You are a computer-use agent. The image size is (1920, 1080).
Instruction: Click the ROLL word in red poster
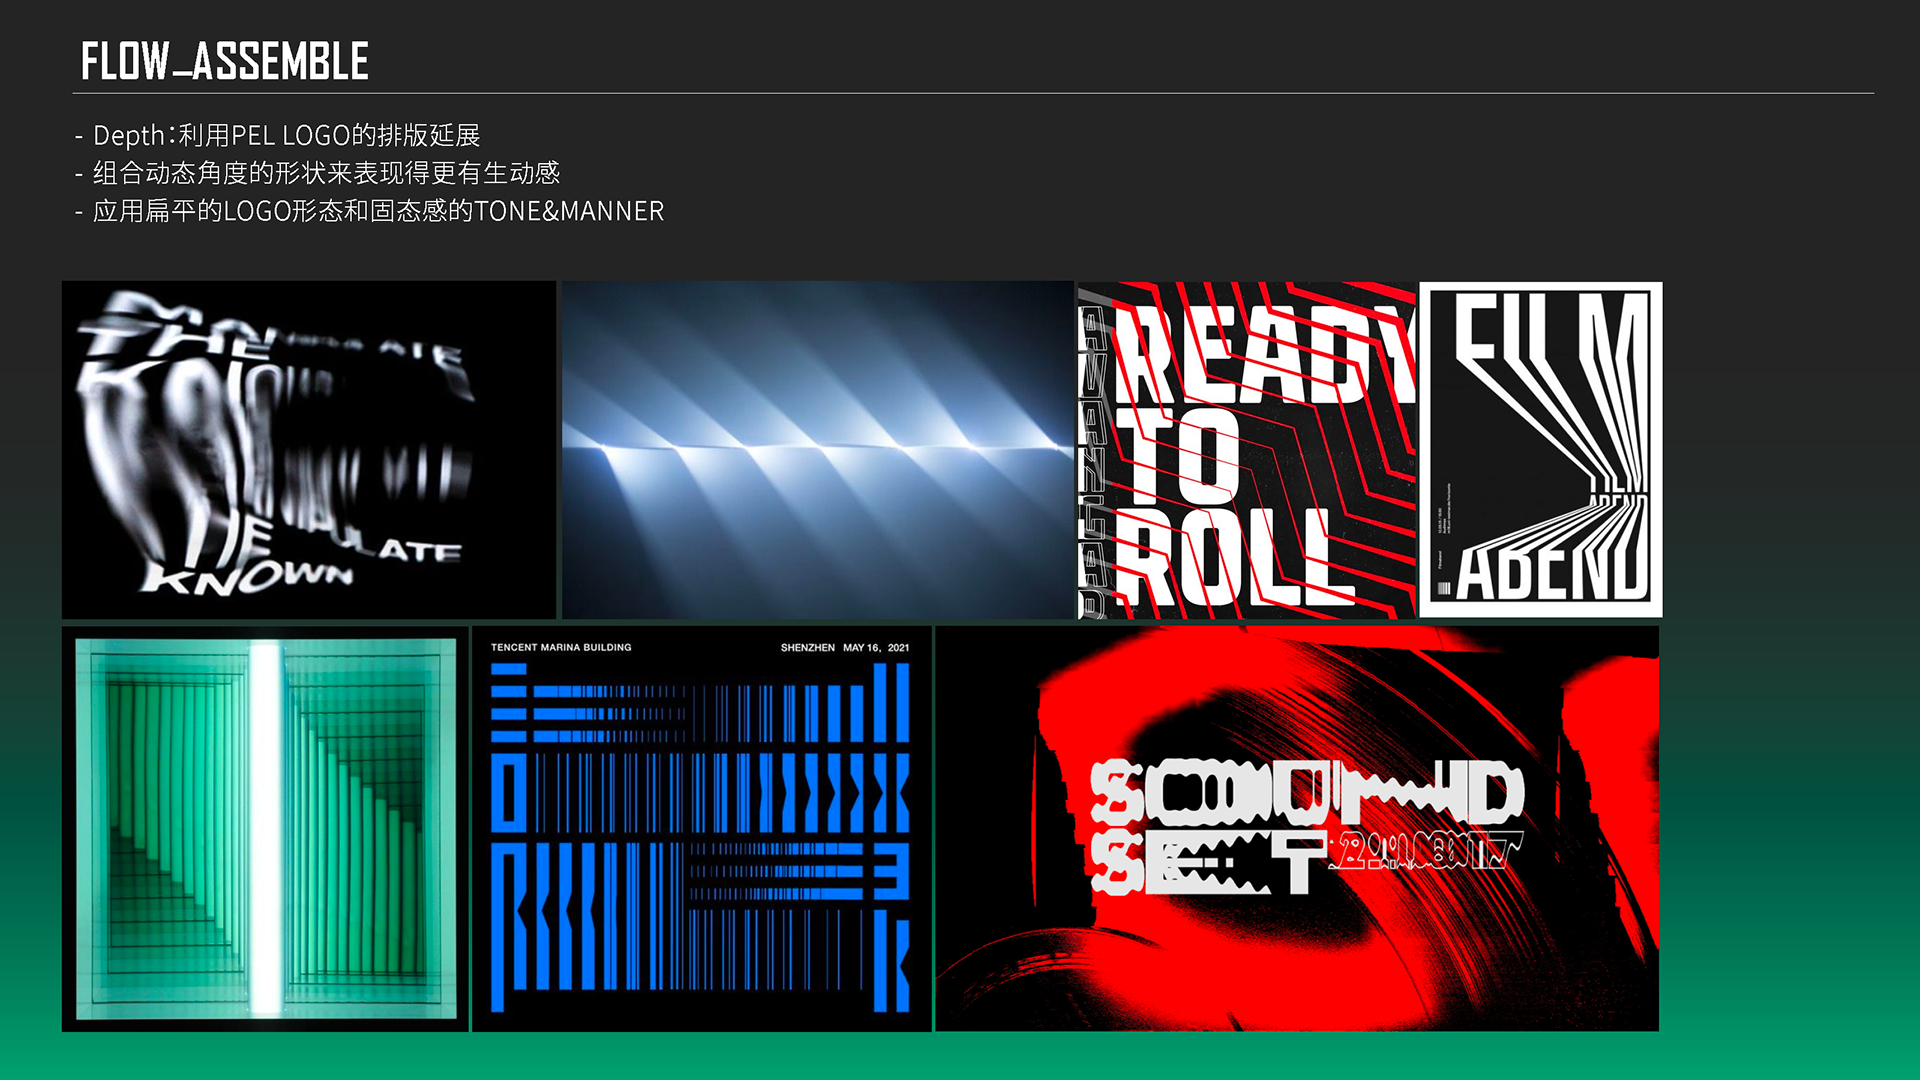(1235, 558)
